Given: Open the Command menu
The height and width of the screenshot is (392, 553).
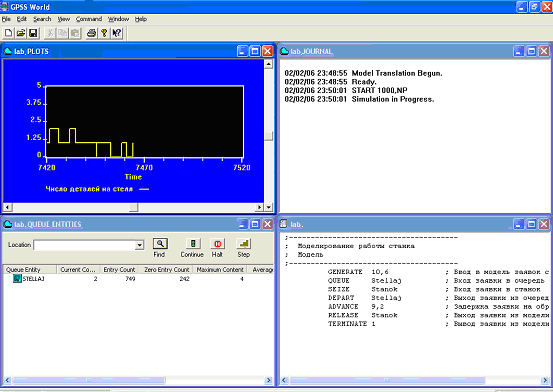Looking at the screenshot, I should [89, 19].
